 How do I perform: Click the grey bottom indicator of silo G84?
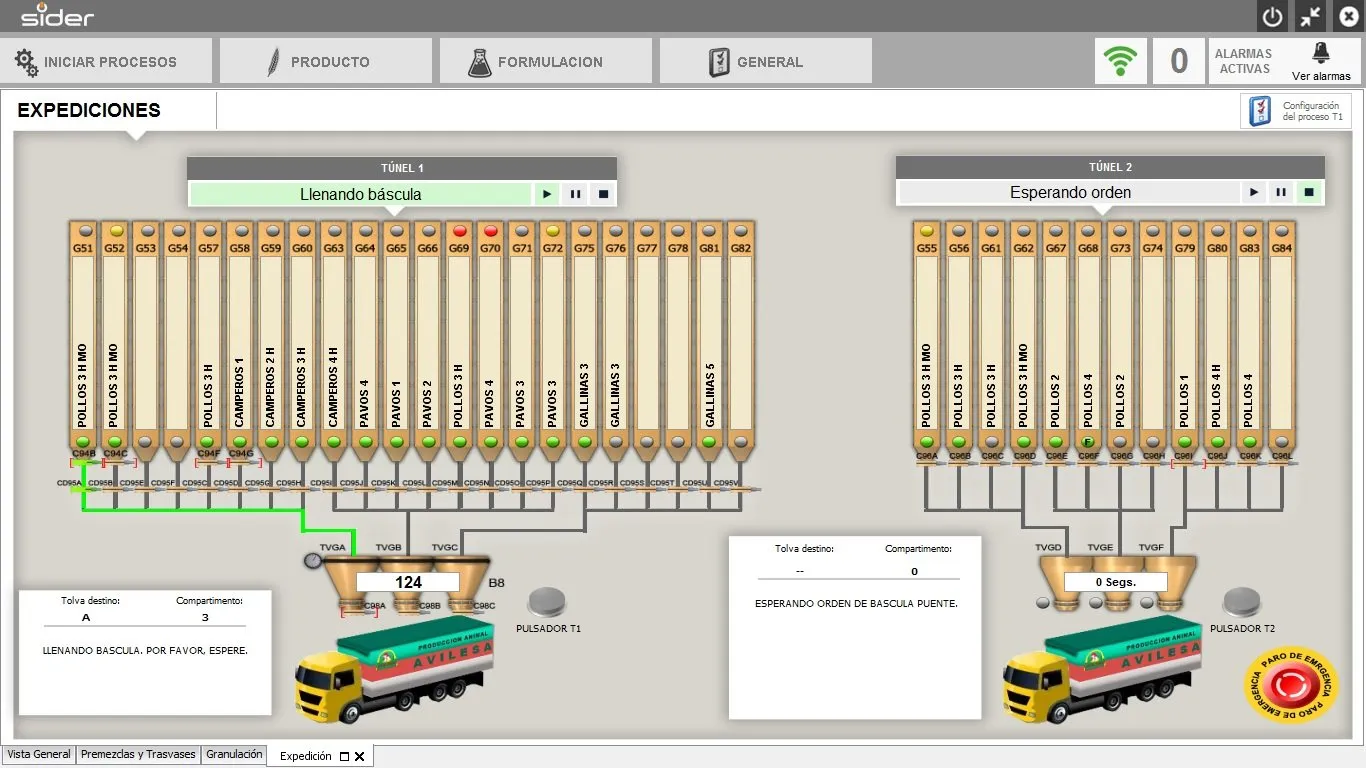pyautogui.click(x=1282, y=441)
